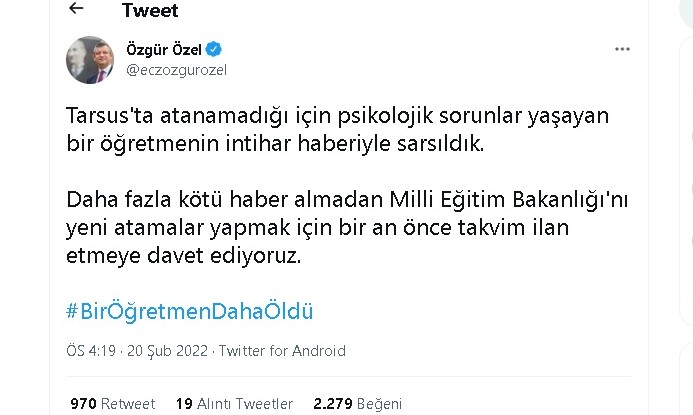
Task: Click the word "Tarsus'ta" in the tweet
Action: [x=104, y=117]
